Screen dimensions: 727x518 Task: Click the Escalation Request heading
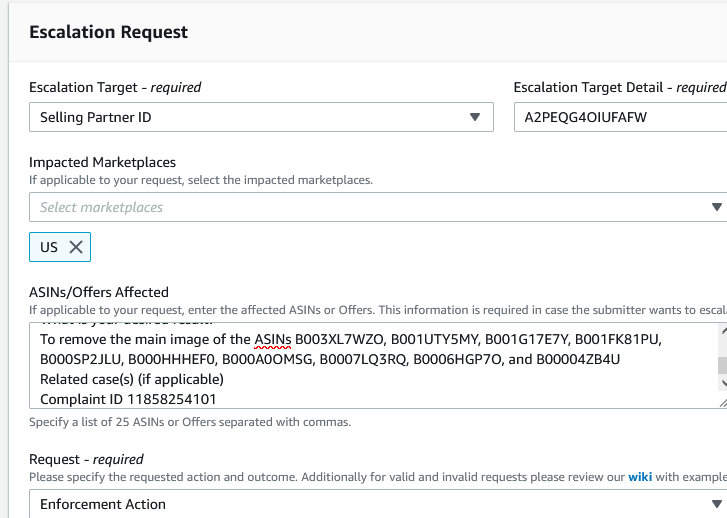(108, 32)
